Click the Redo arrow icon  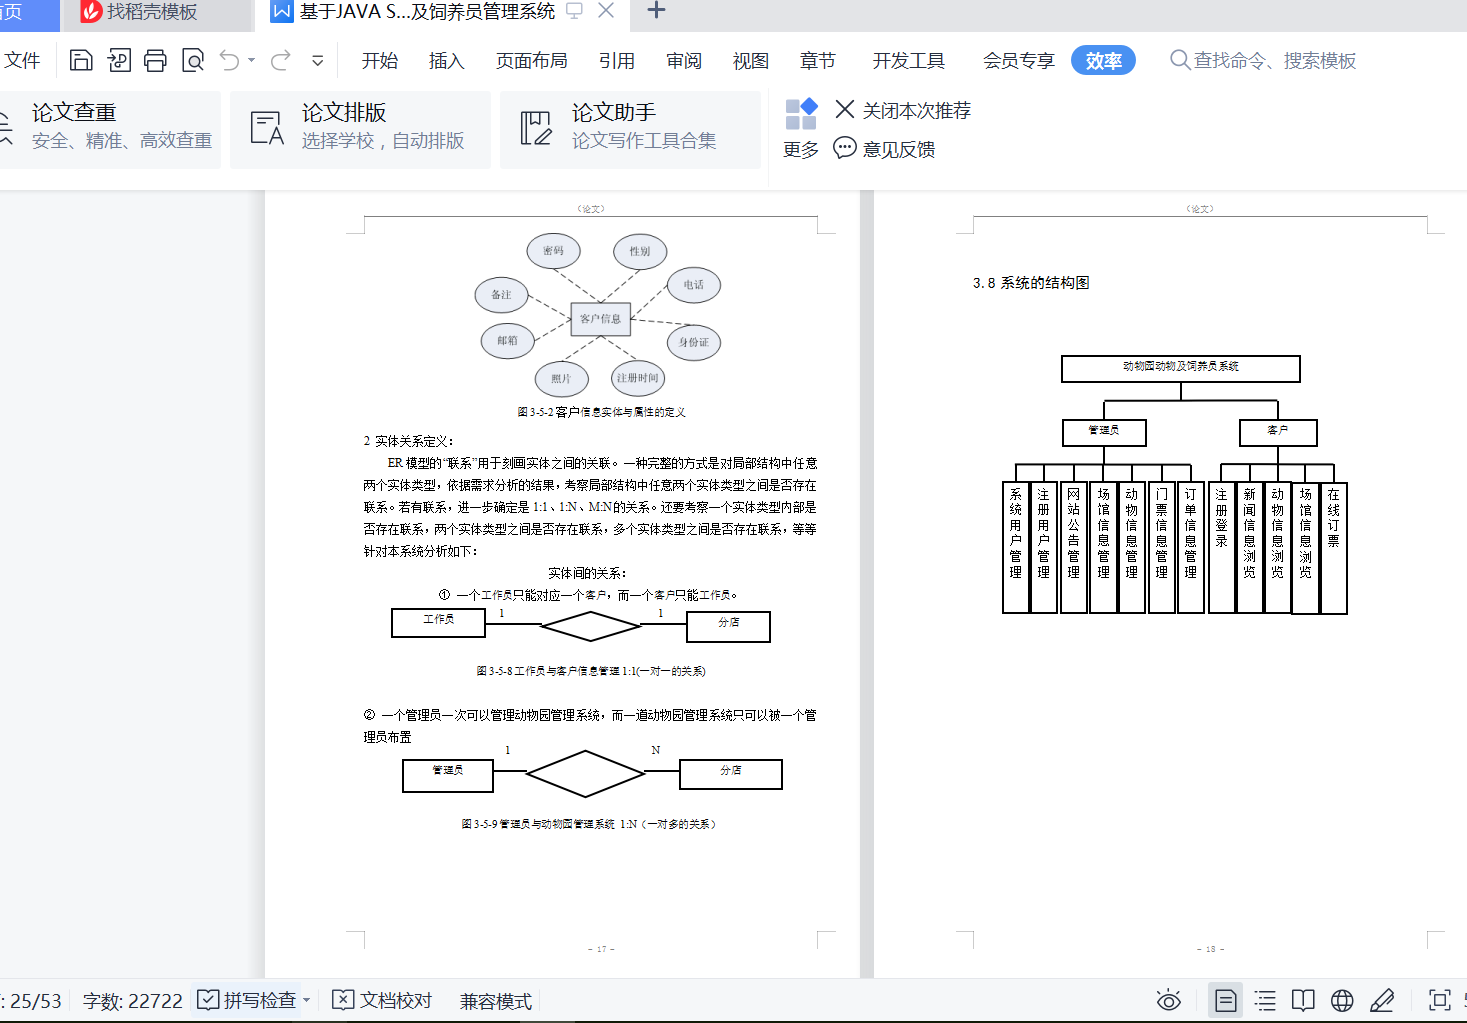click(281, 61)
